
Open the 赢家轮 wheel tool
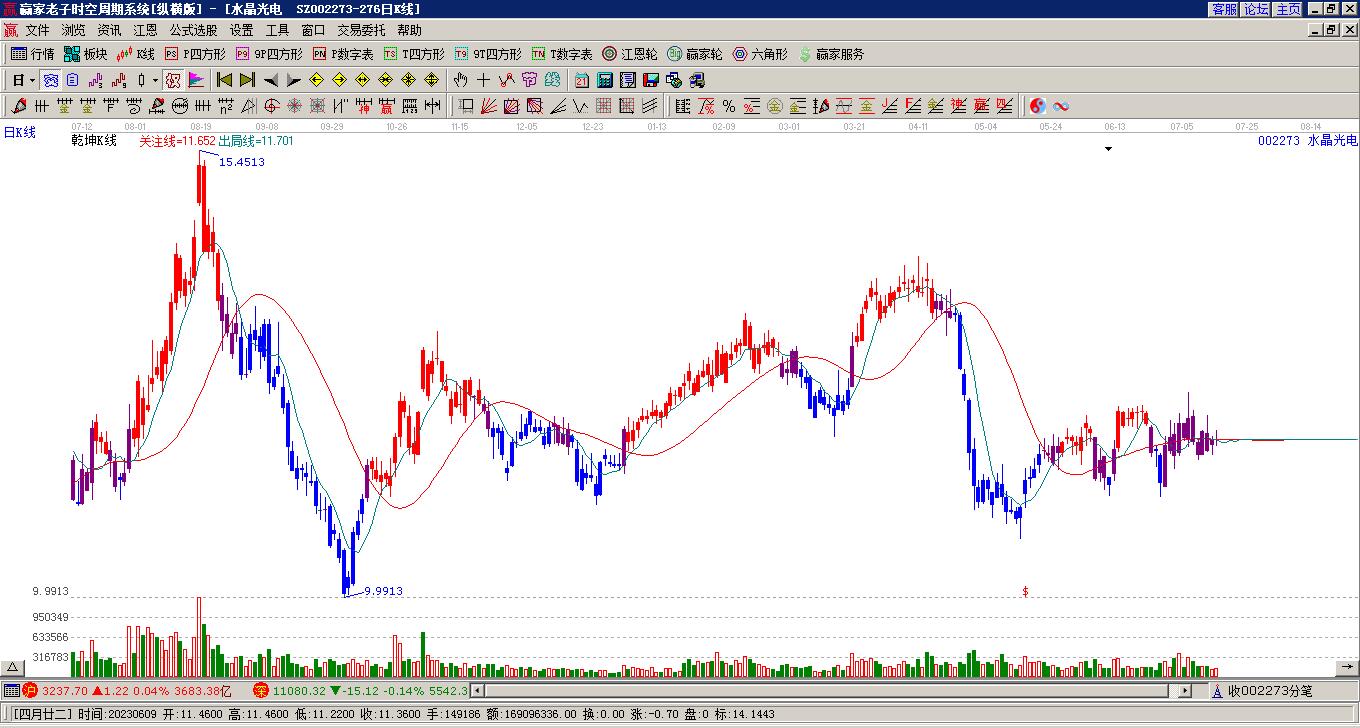tap(695, 54)
